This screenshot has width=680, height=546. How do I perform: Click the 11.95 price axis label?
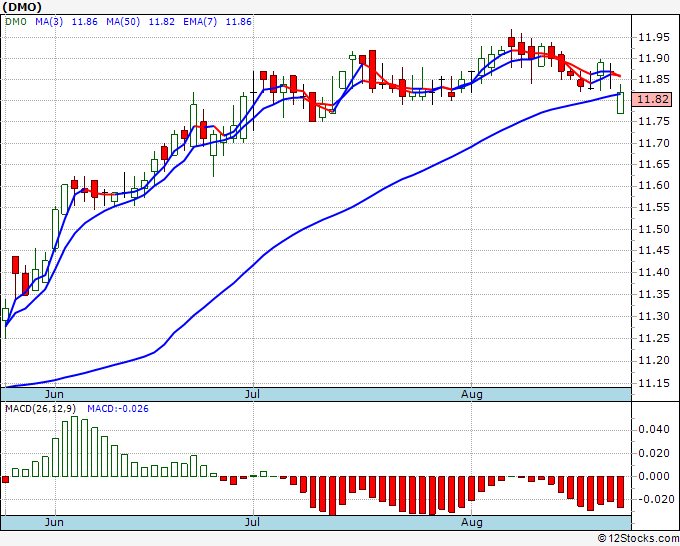[x=654, y=38]
